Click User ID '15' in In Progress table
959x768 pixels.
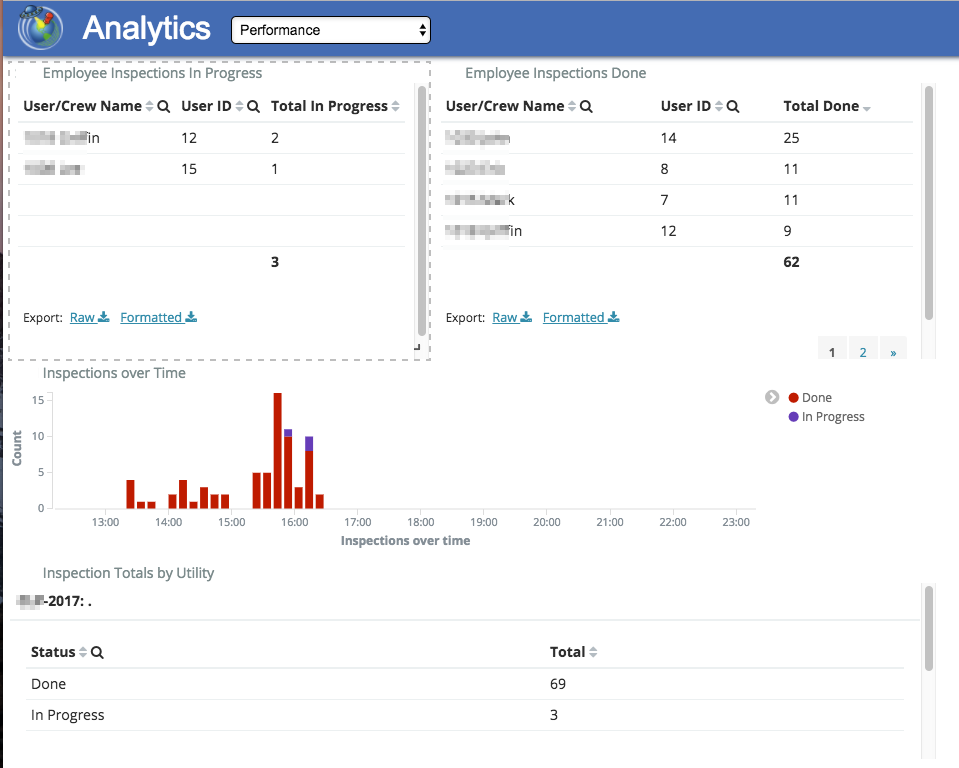point(189,169)
